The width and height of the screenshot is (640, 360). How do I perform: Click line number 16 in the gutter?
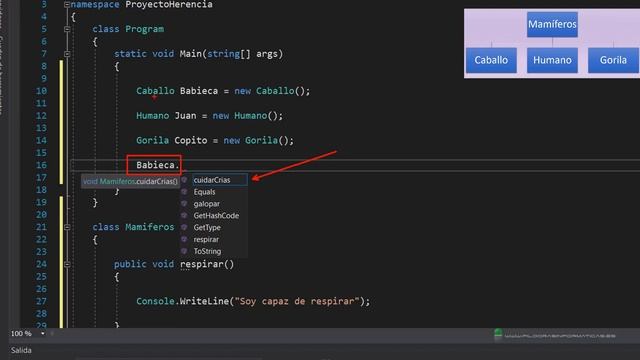click(x=41, y=165)
